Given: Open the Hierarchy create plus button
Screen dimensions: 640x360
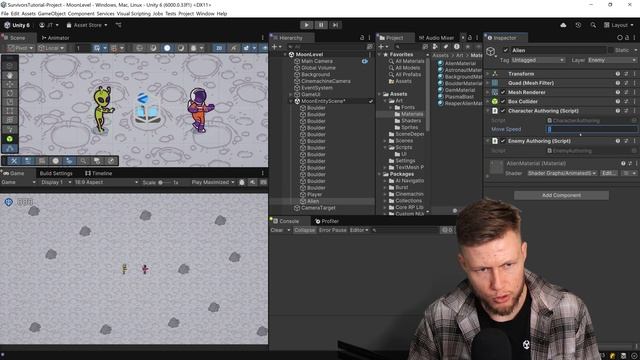Looking at the screenshot, I should (276, 47).
